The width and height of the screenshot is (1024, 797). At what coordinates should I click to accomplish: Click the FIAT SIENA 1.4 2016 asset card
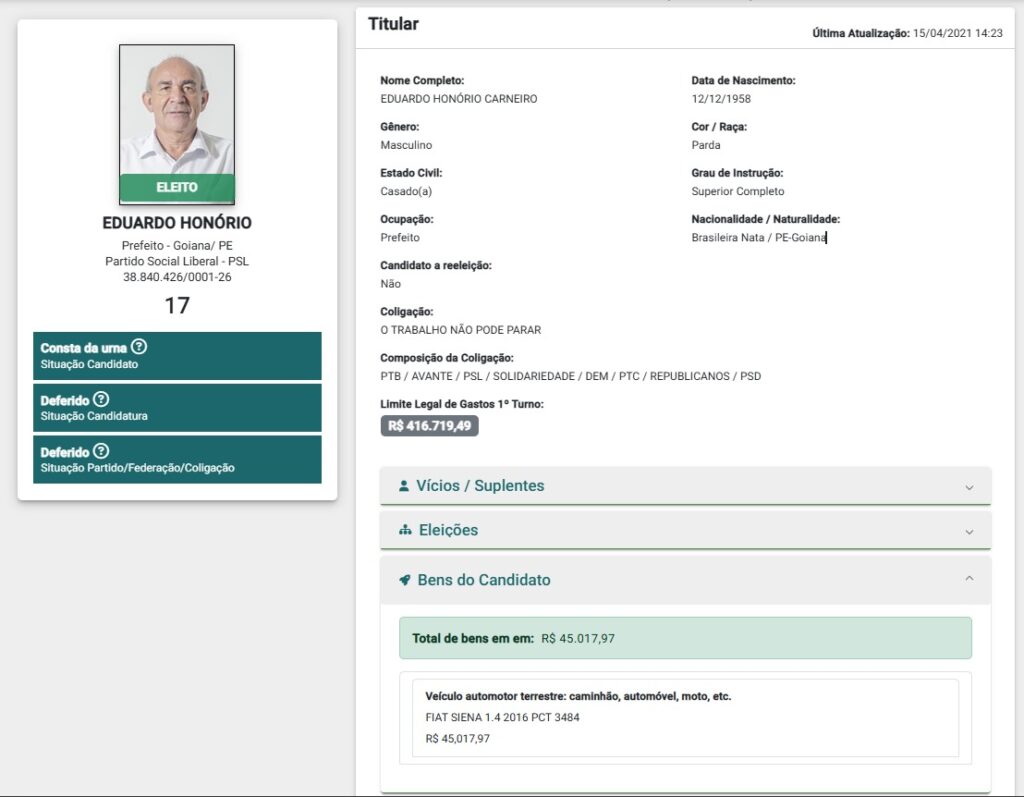(685, 718)
